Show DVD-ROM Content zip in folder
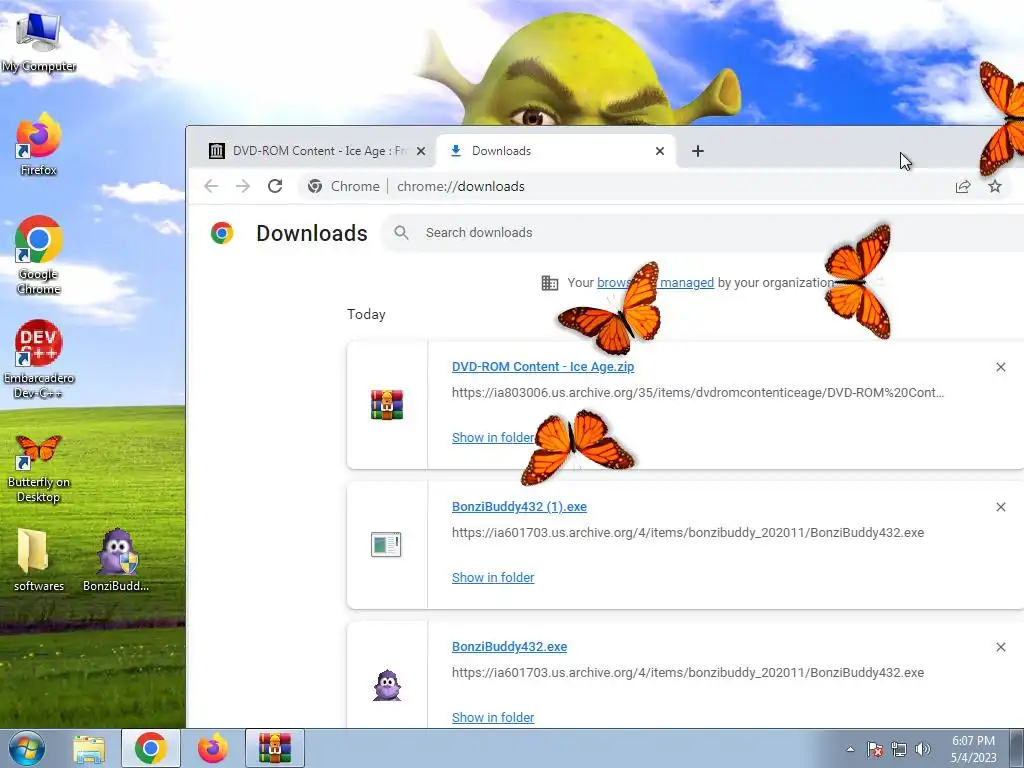This screenshot has width=1024, height=768. click(x=492, y=438)
